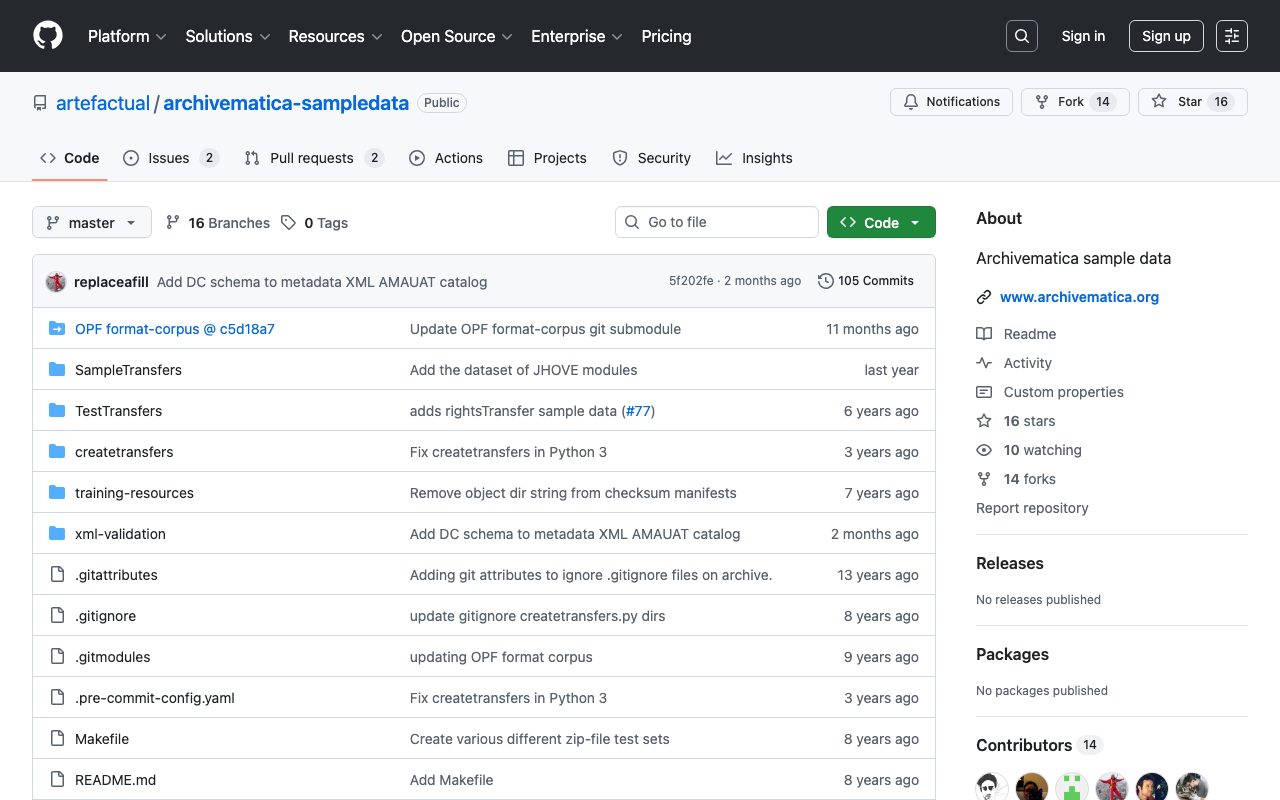The image size is (1280, 800).
Task: Expand the green Code dropdown button
Action: tap(881, 223)
